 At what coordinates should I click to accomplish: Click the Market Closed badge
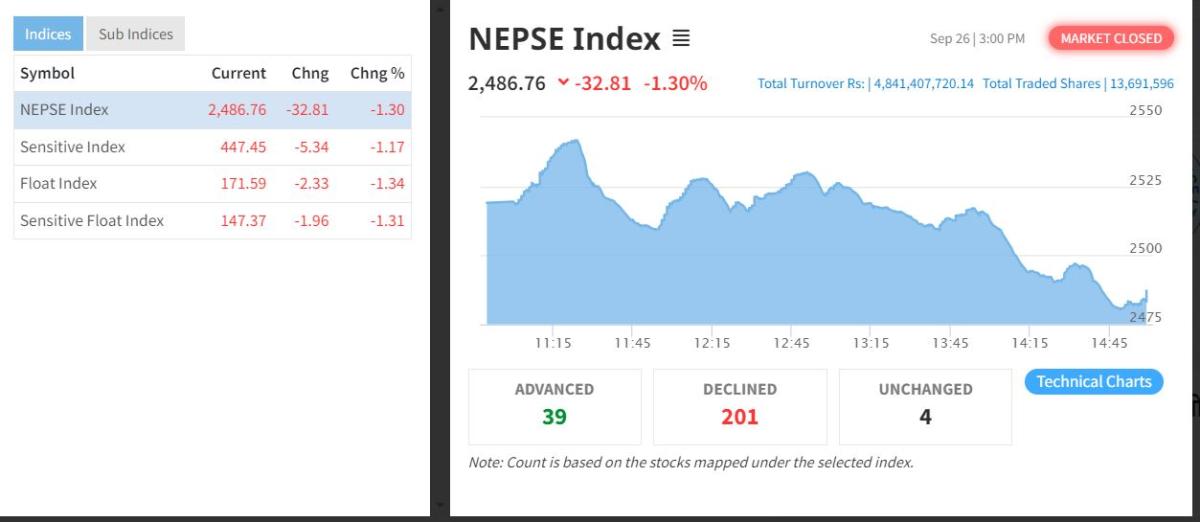1111,38
